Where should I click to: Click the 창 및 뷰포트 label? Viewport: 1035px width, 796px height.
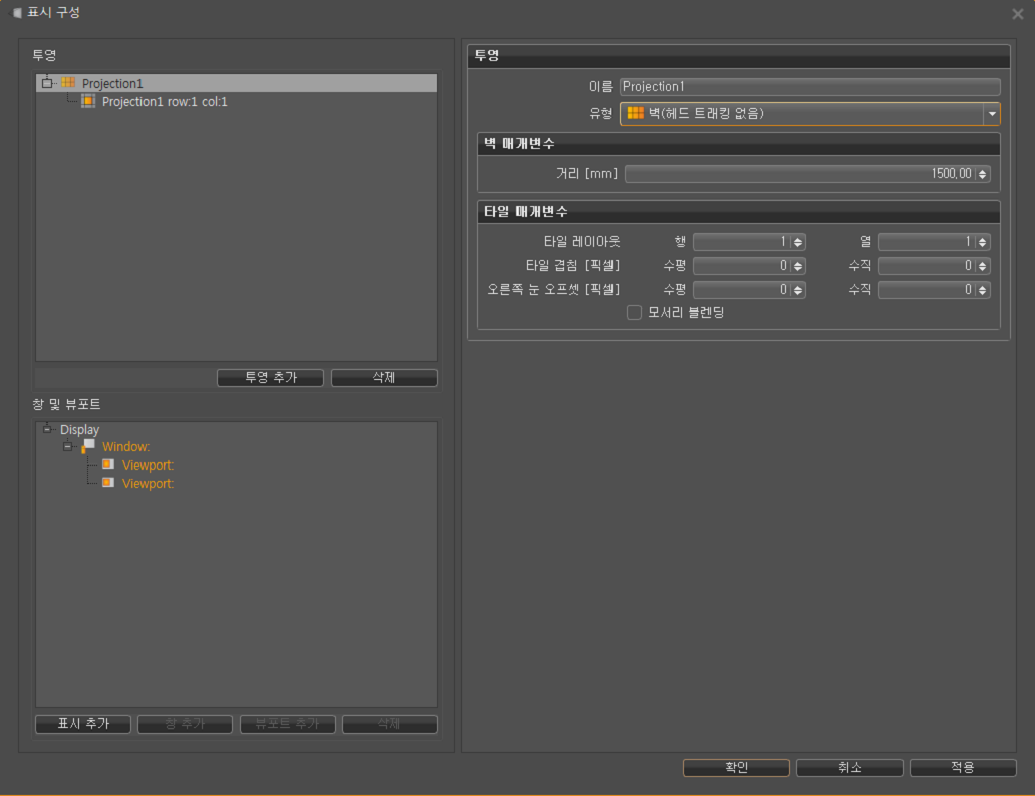pyautogui.click(x=66, y=404)
